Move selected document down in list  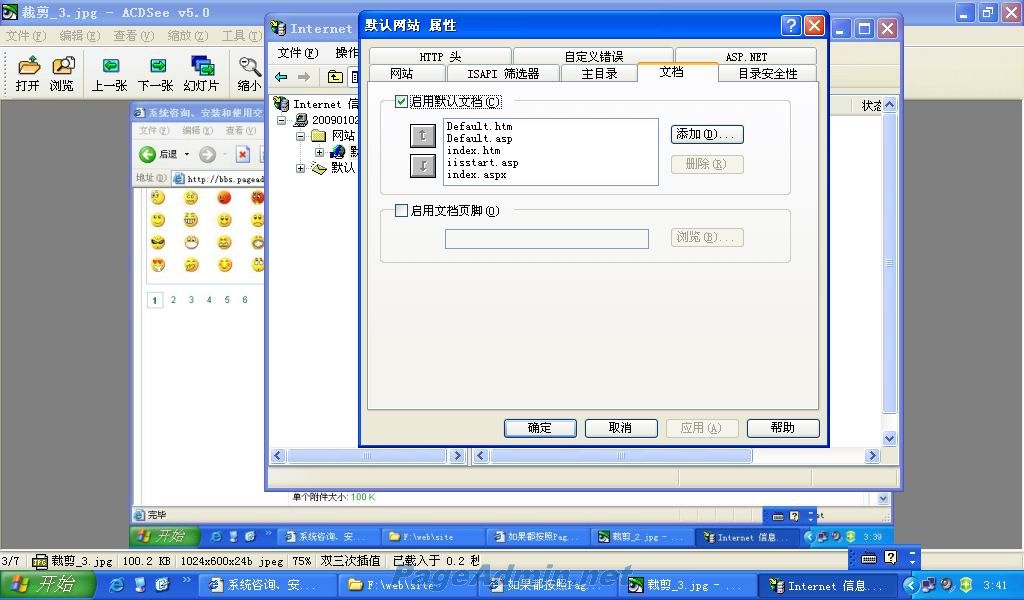click(x=423, y=166)
